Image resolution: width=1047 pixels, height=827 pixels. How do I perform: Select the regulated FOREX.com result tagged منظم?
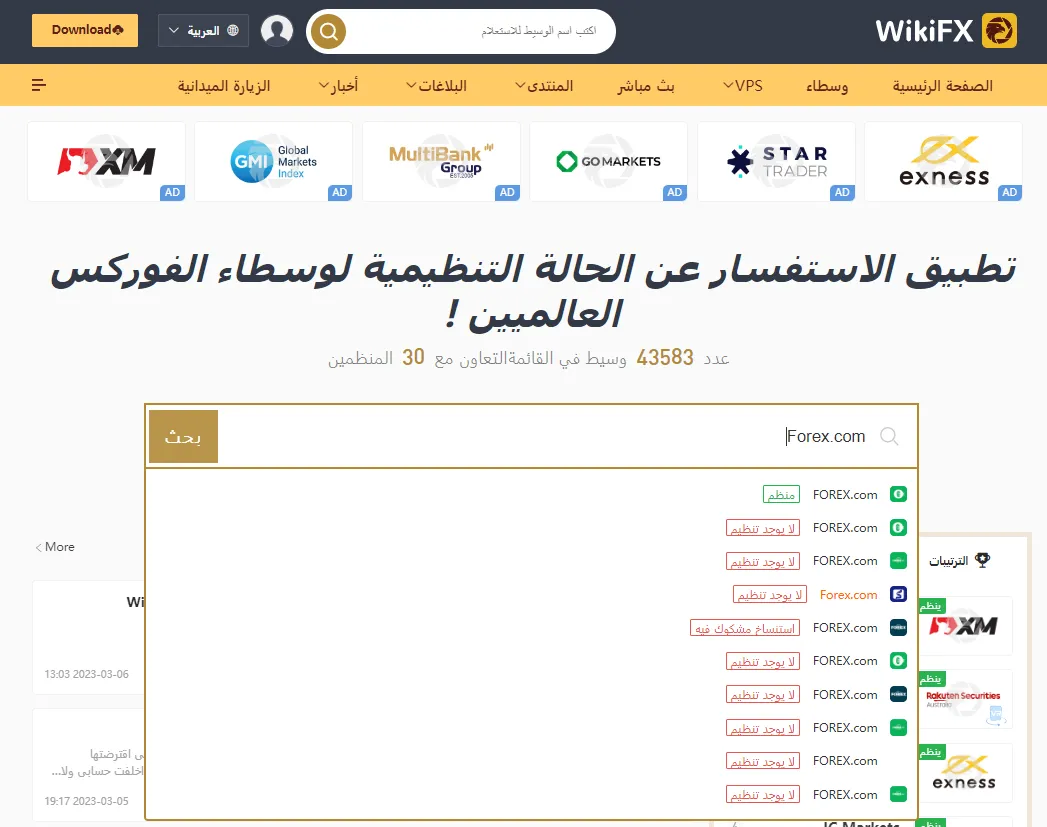[532, 494]
